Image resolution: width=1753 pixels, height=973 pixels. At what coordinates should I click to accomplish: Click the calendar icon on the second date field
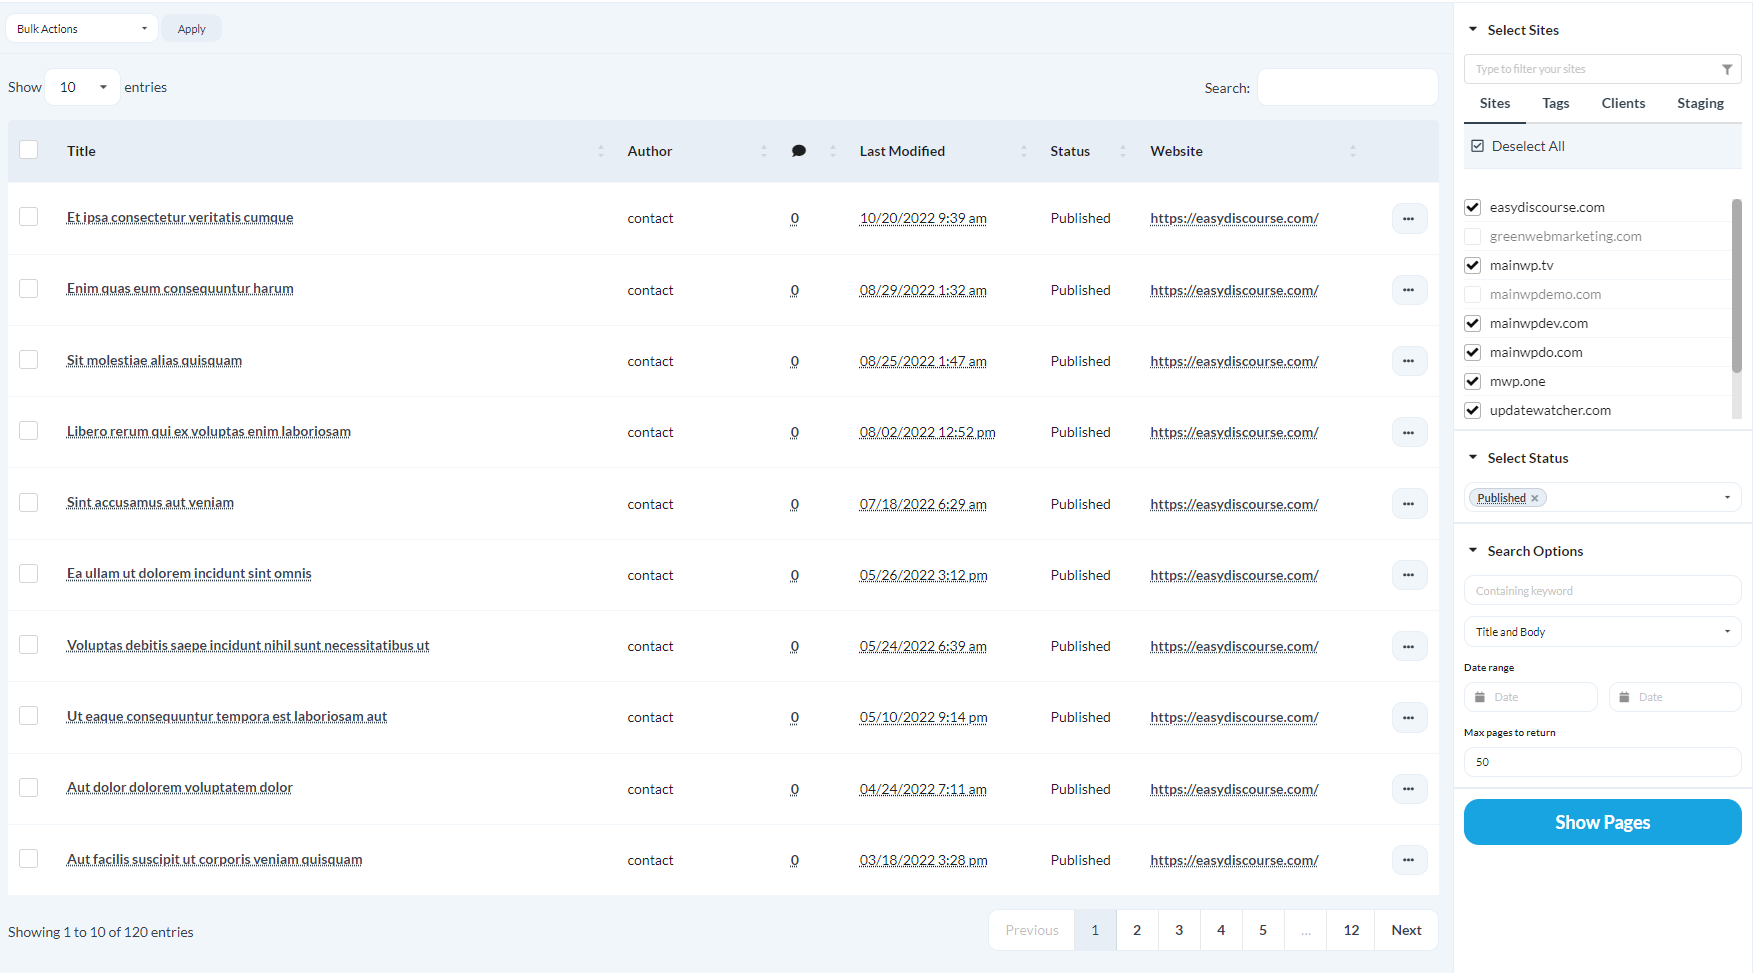(1624, 696)
